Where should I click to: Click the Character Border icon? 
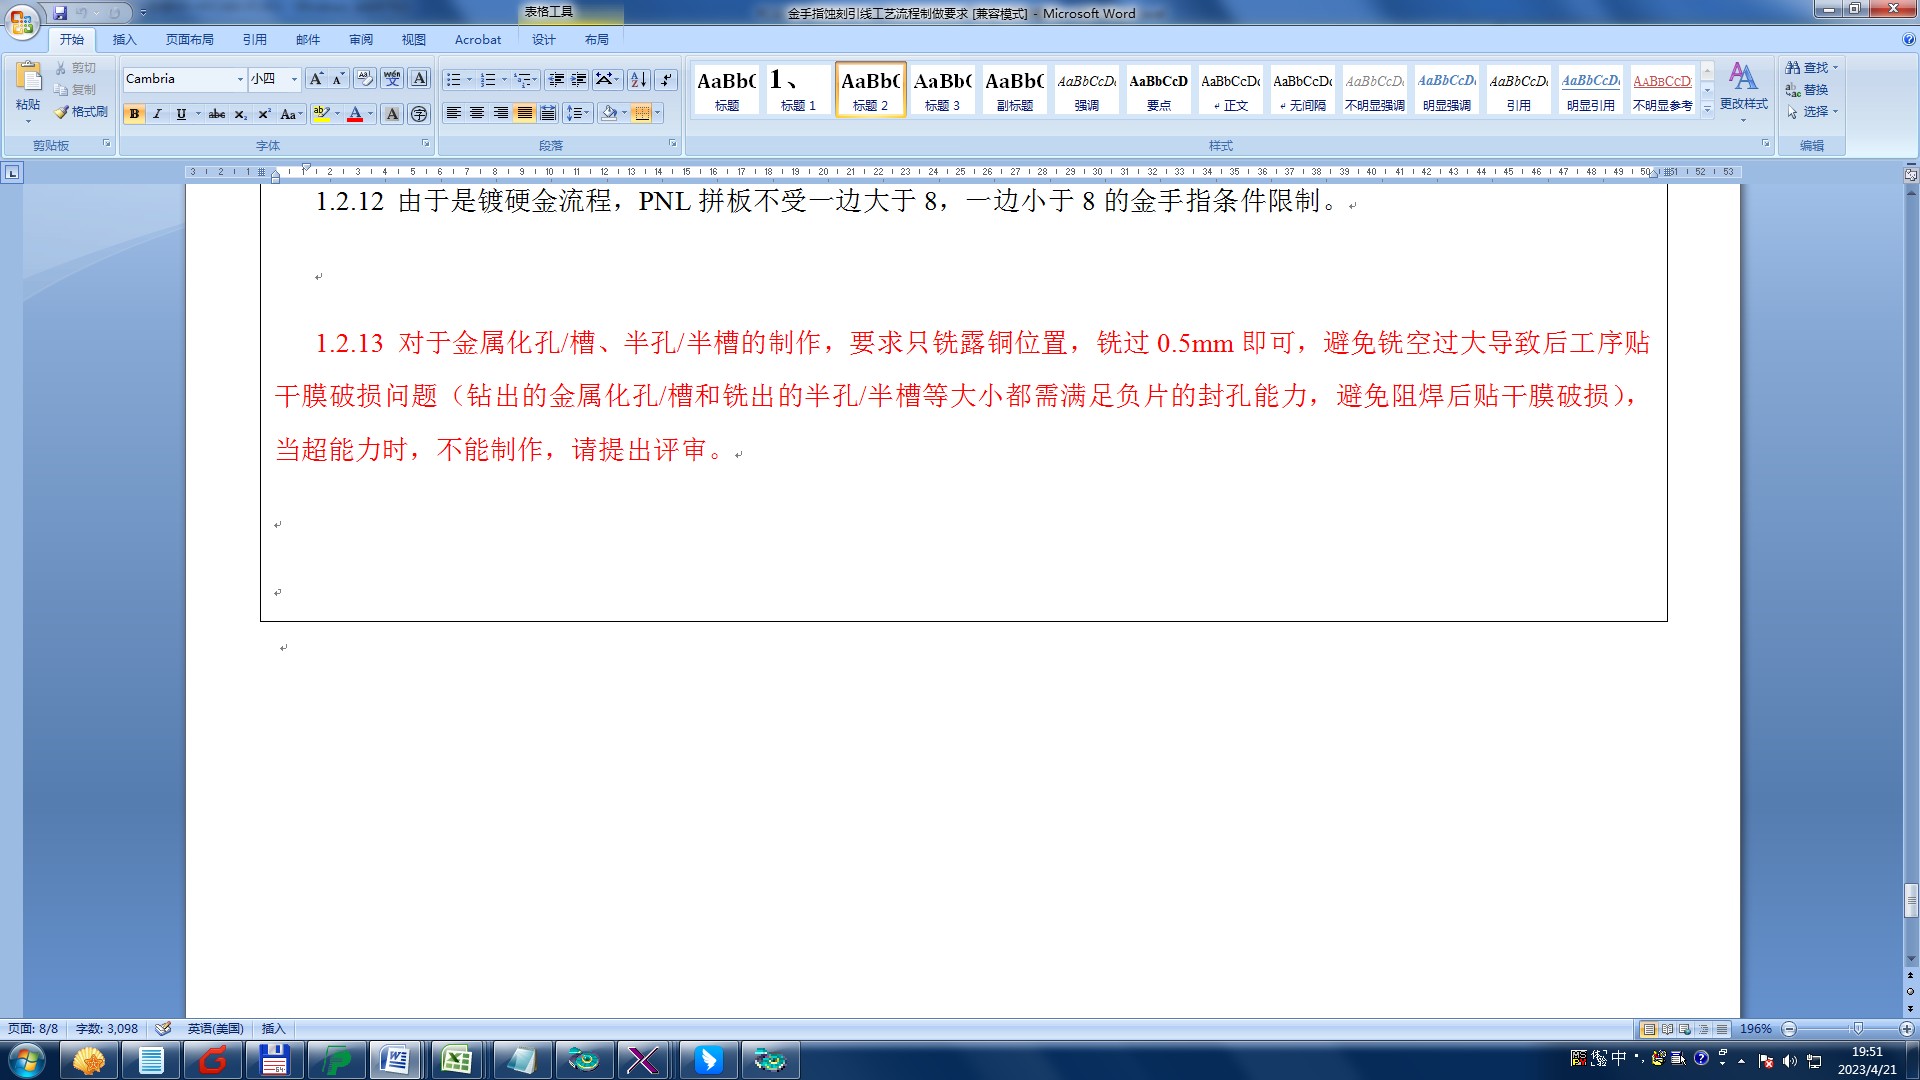[x=419, y=79]
